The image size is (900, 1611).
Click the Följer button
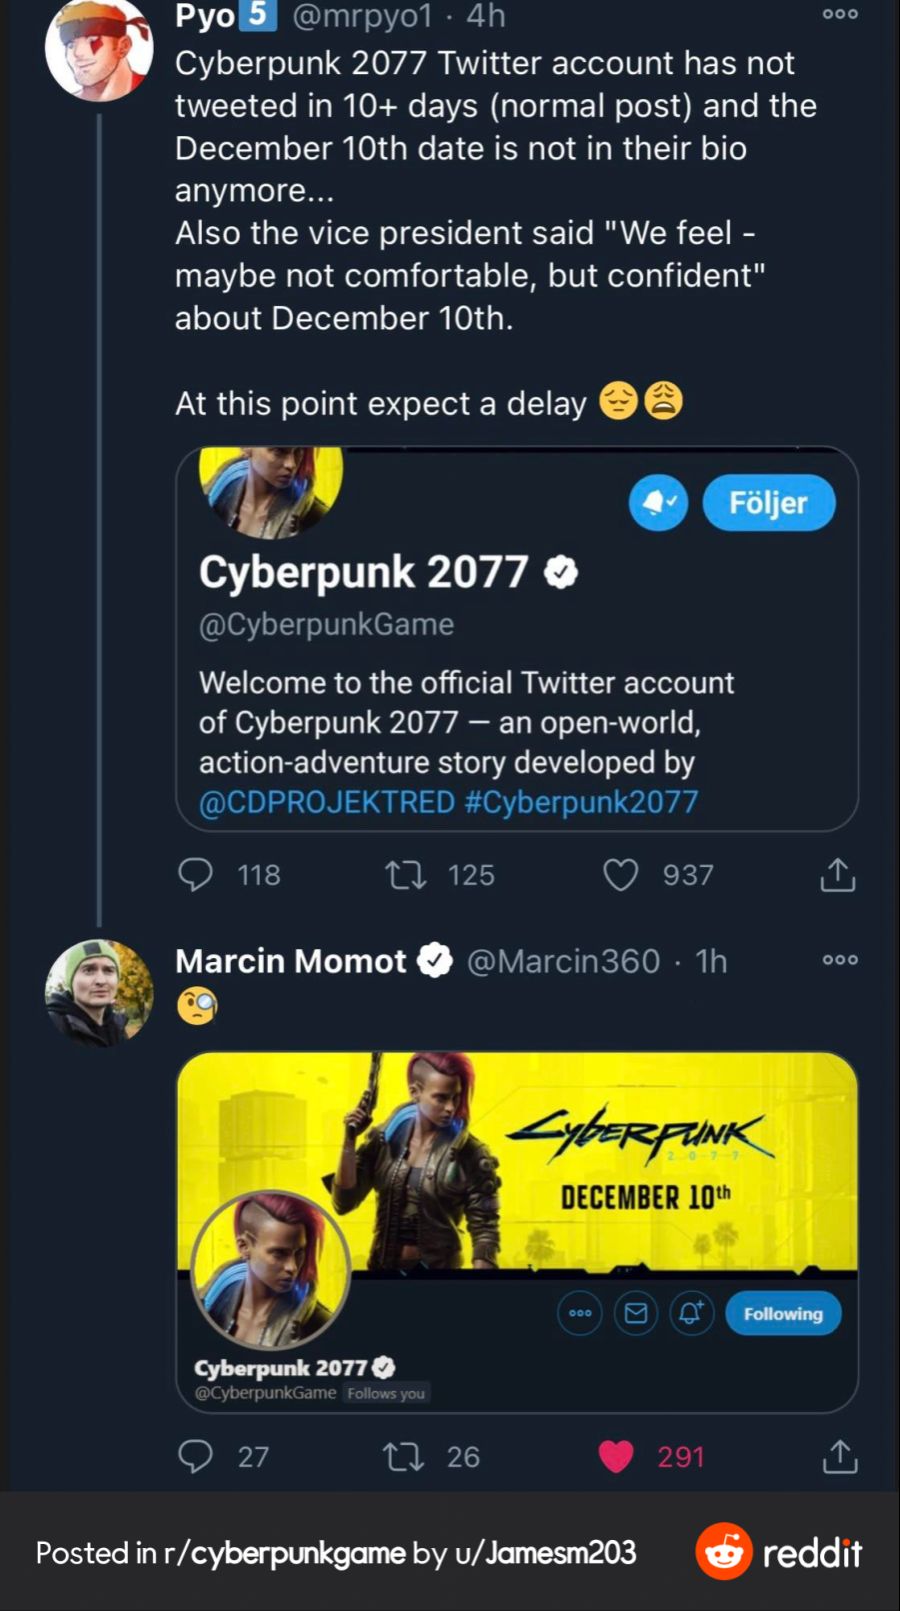pyautogui.click(x=768, y=503)
